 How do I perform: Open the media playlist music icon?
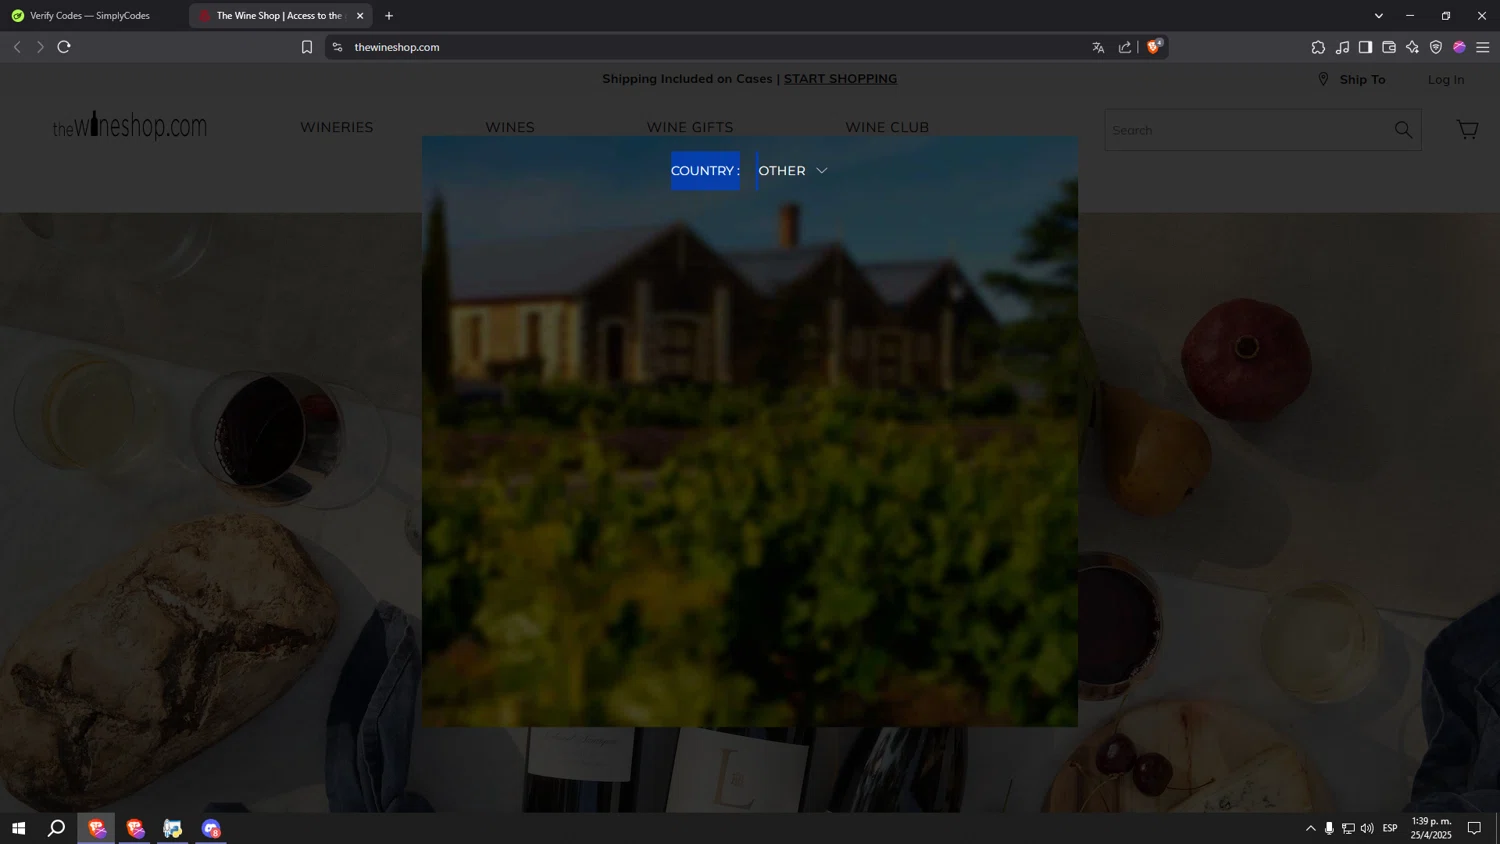pos(1342,47)
